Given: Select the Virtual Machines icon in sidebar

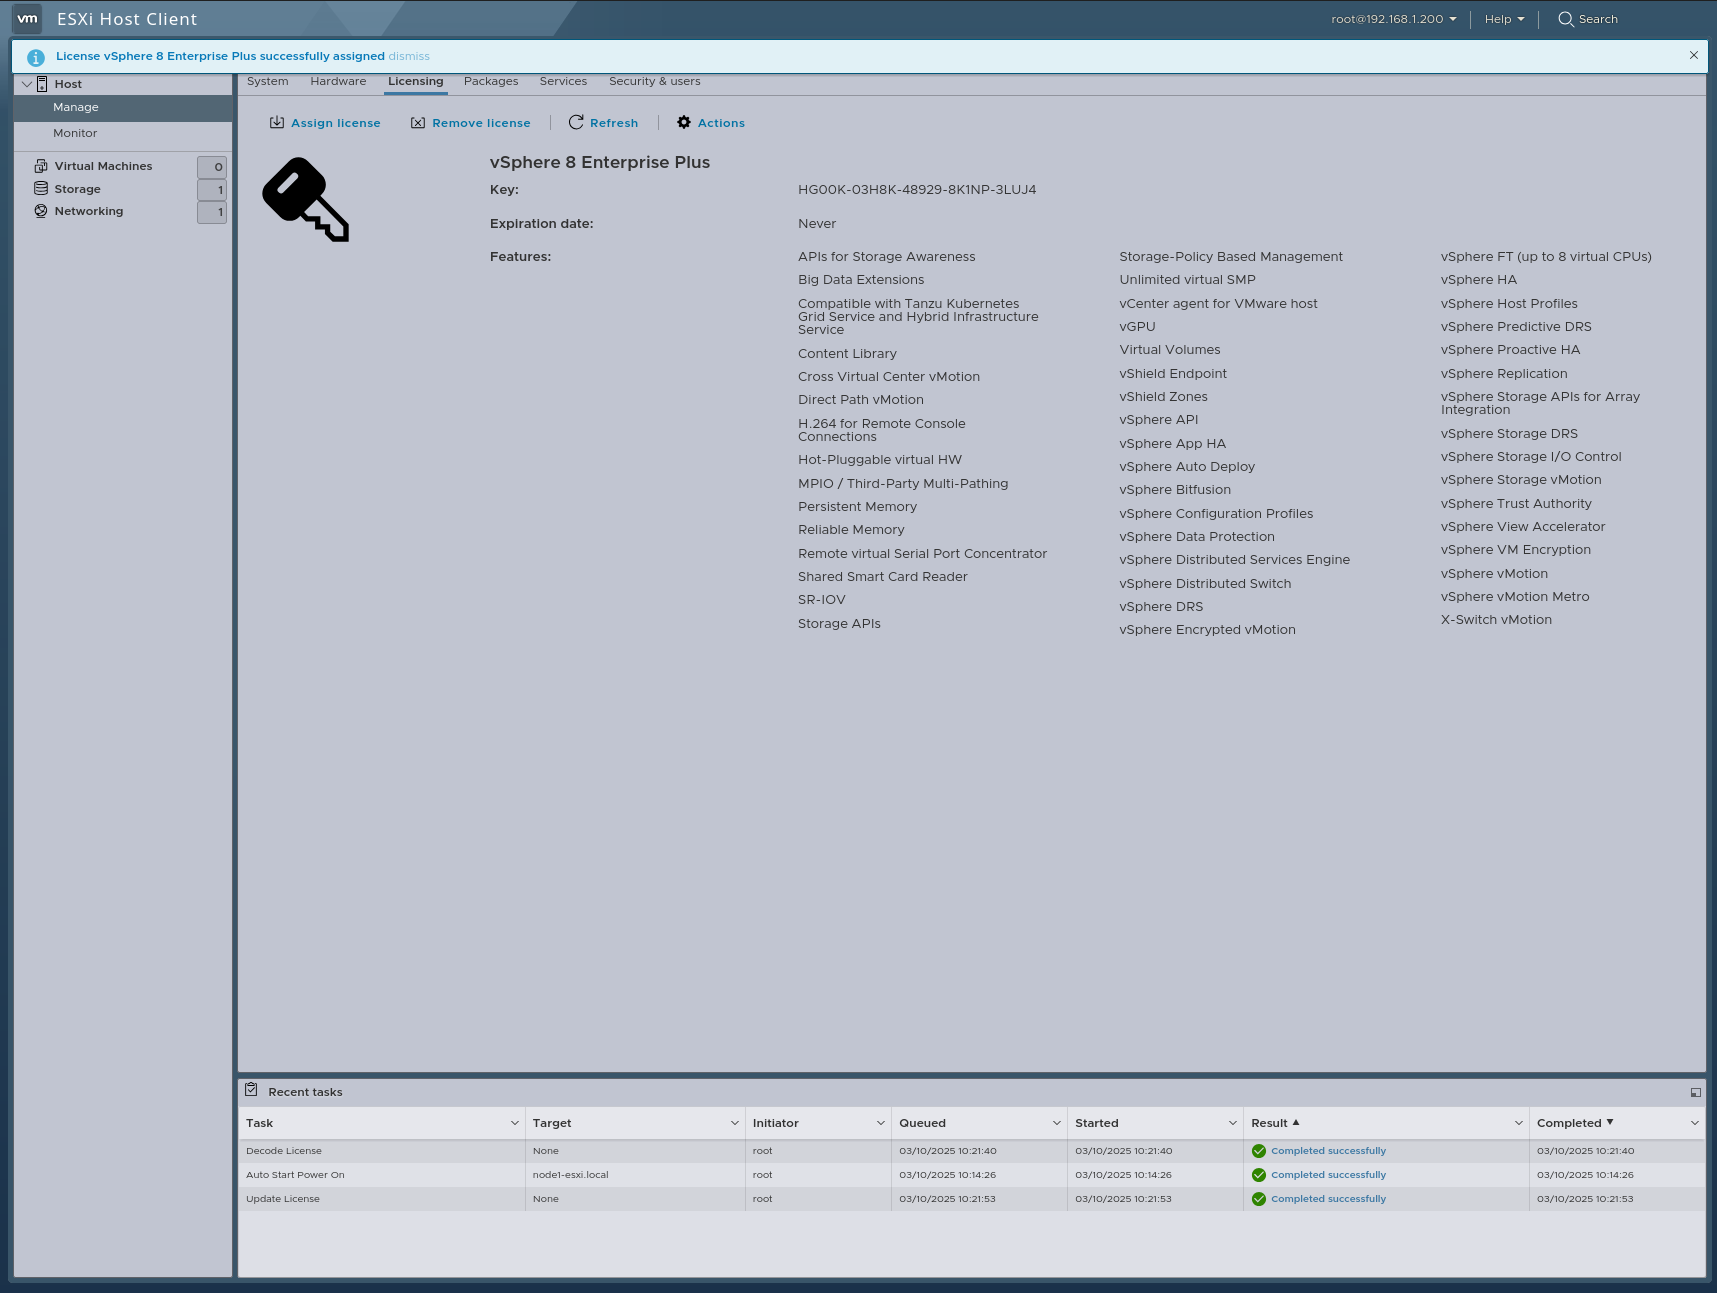Looking at the screenshot, I should (x=40, y=165).
